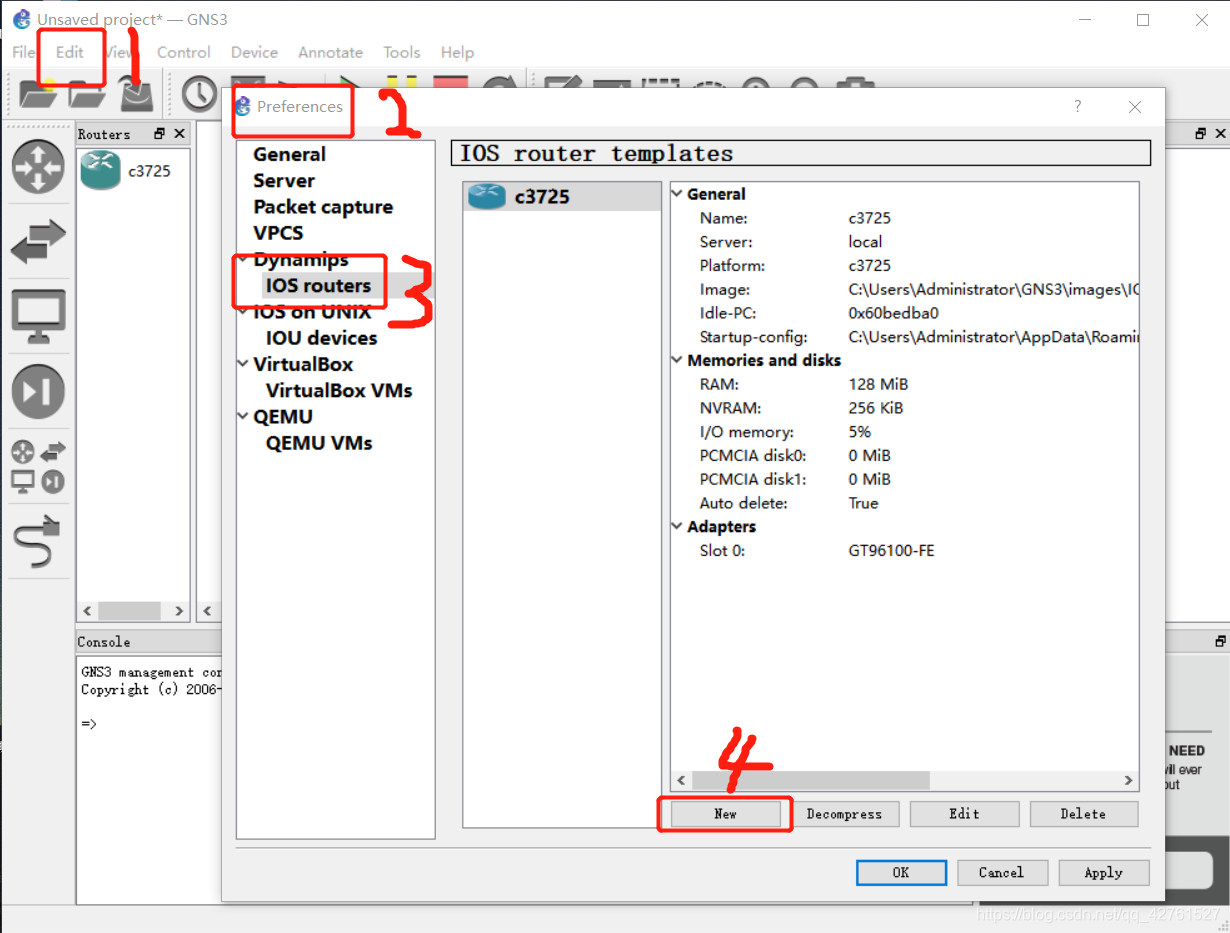Collapse the VirtualBox tree node
Viewport: 1230px width, 933px height.
point(243,364)
